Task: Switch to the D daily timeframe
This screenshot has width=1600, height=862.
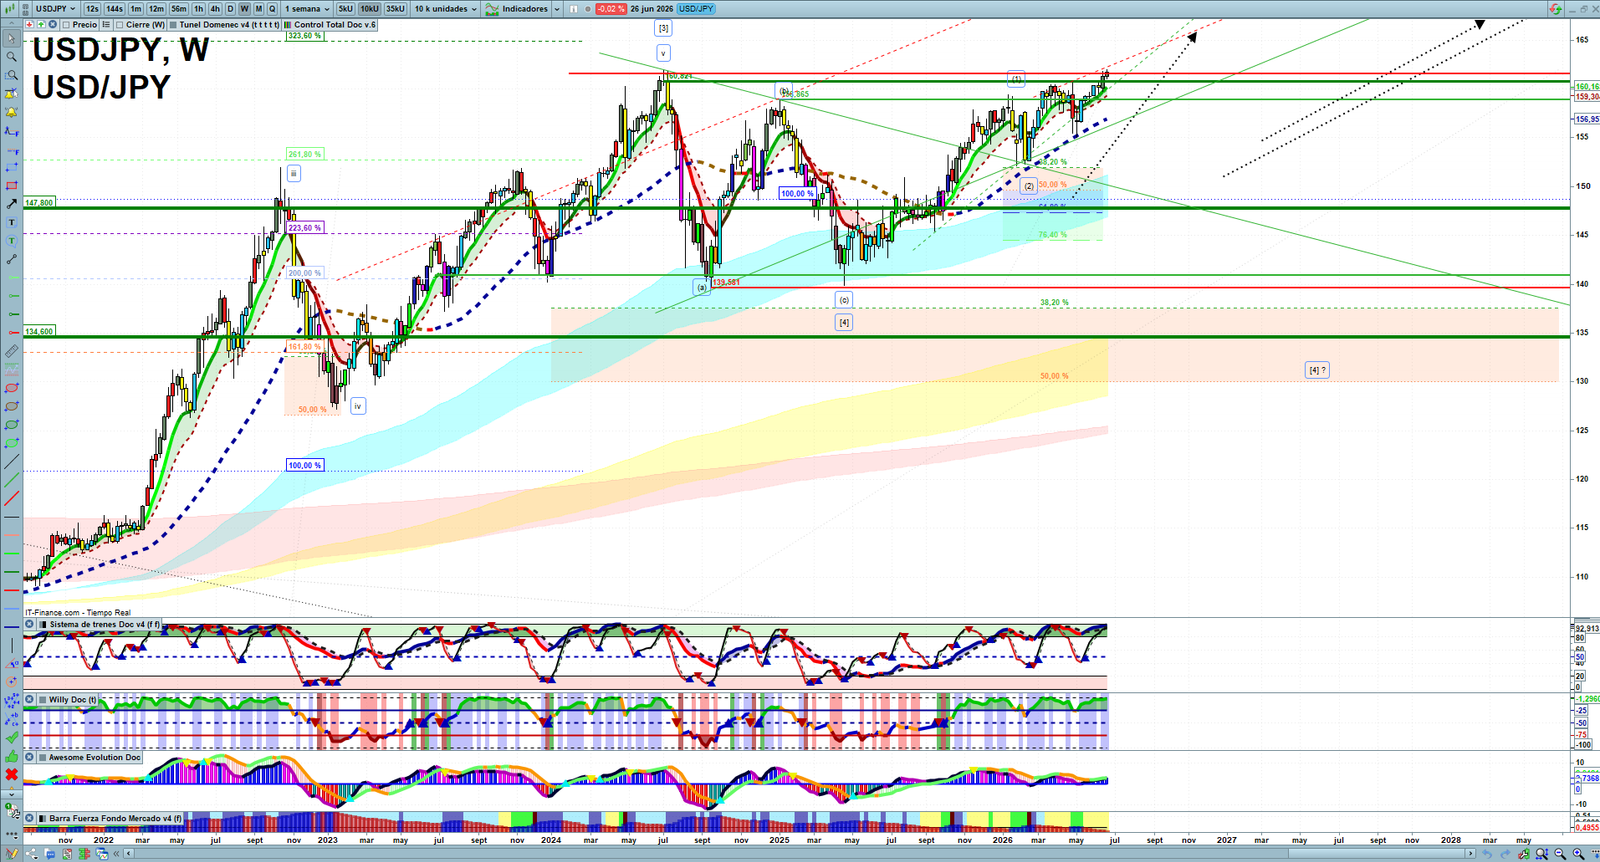Action: coord(230,9)
